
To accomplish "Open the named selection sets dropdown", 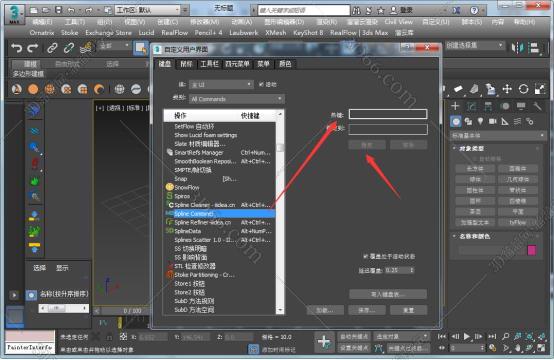I will coord(475,45).
